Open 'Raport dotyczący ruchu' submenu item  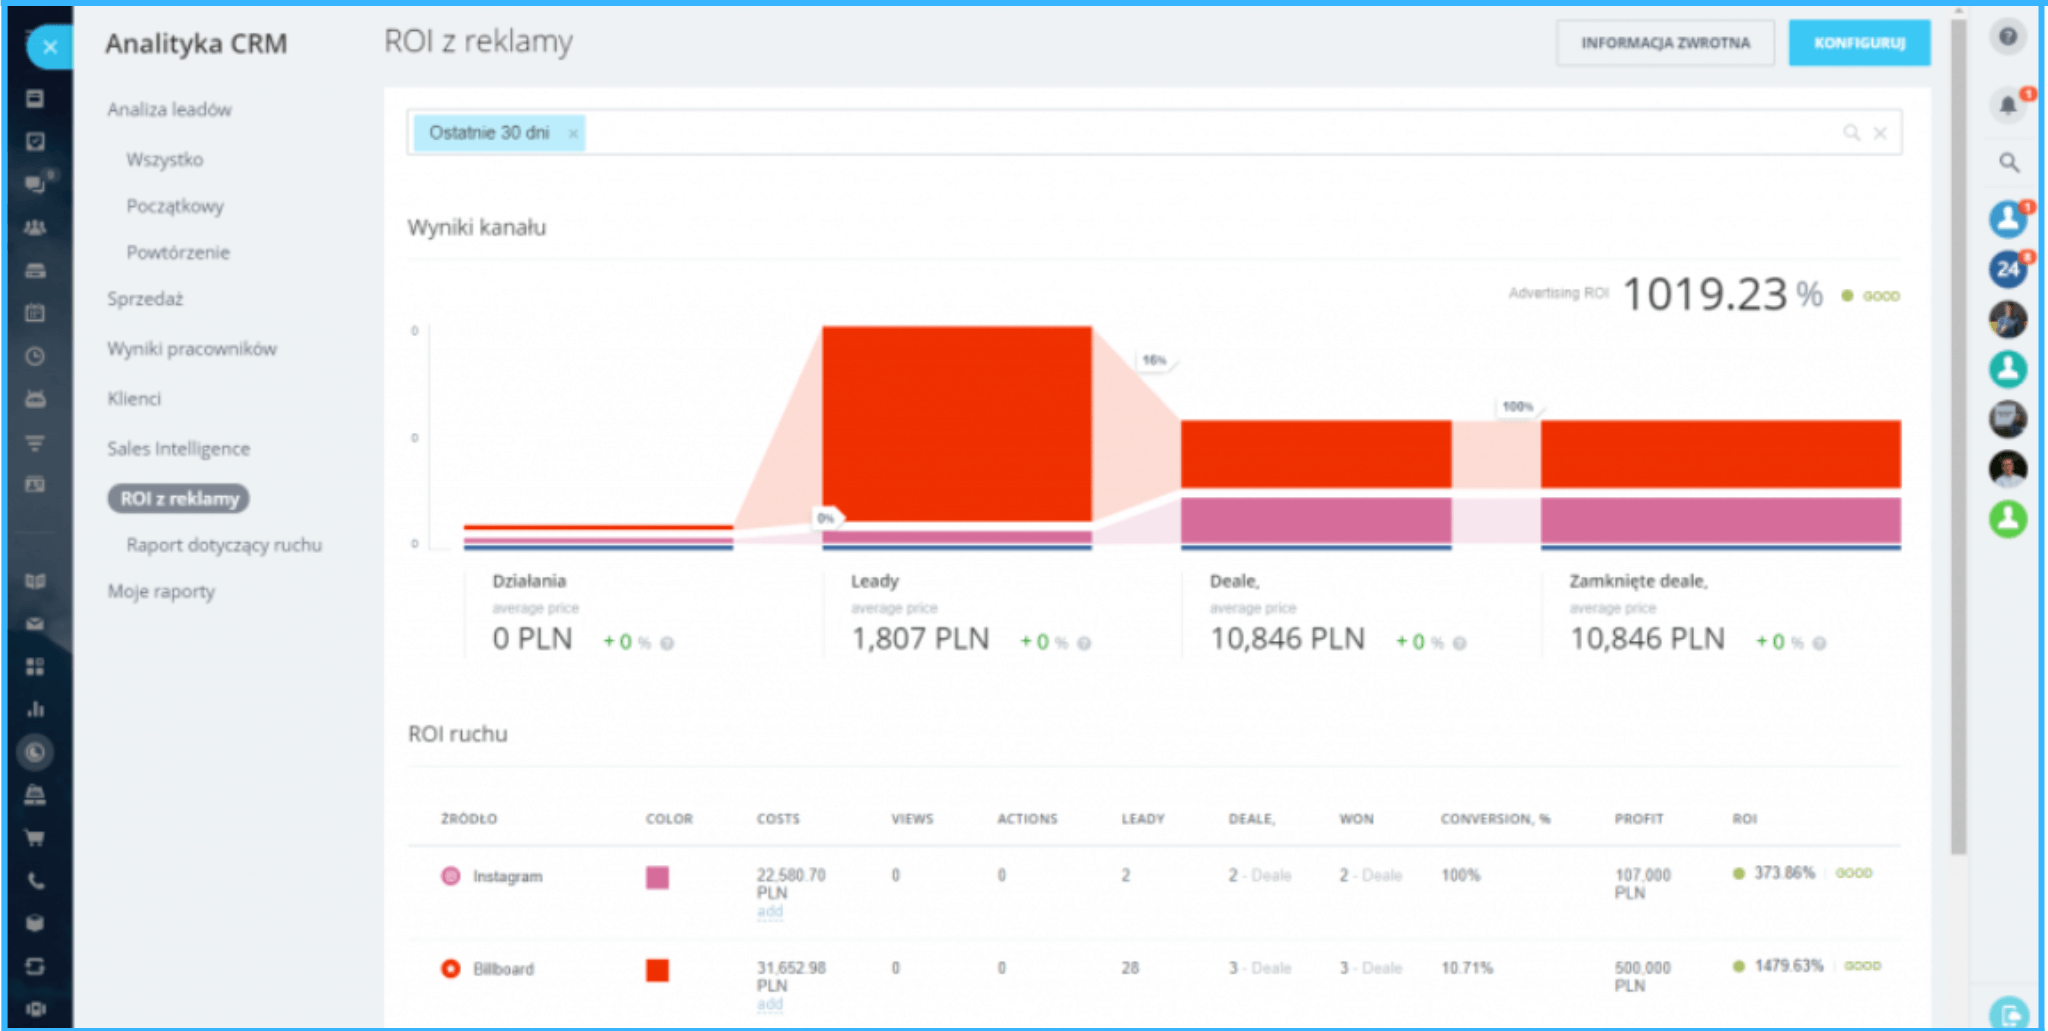pyautogui.click(x=224, y=545)
